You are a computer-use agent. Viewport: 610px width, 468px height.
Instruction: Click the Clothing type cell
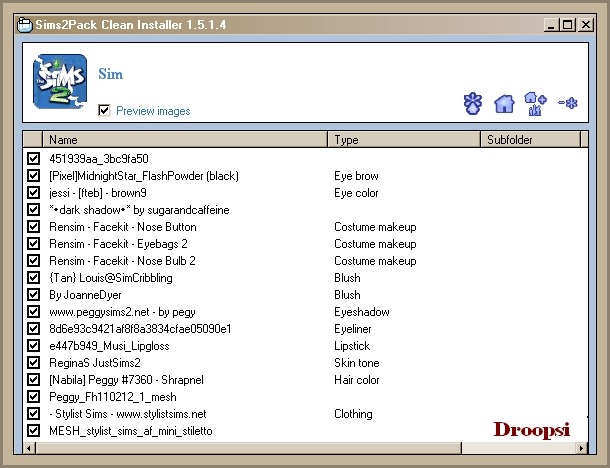[x=353, y=414]
